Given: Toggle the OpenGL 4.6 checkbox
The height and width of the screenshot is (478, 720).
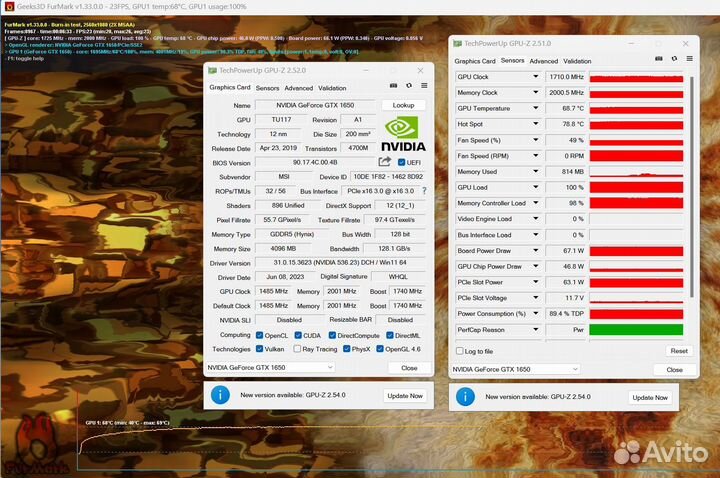Looking at the screenshot, I should click(x=380, y=349).
